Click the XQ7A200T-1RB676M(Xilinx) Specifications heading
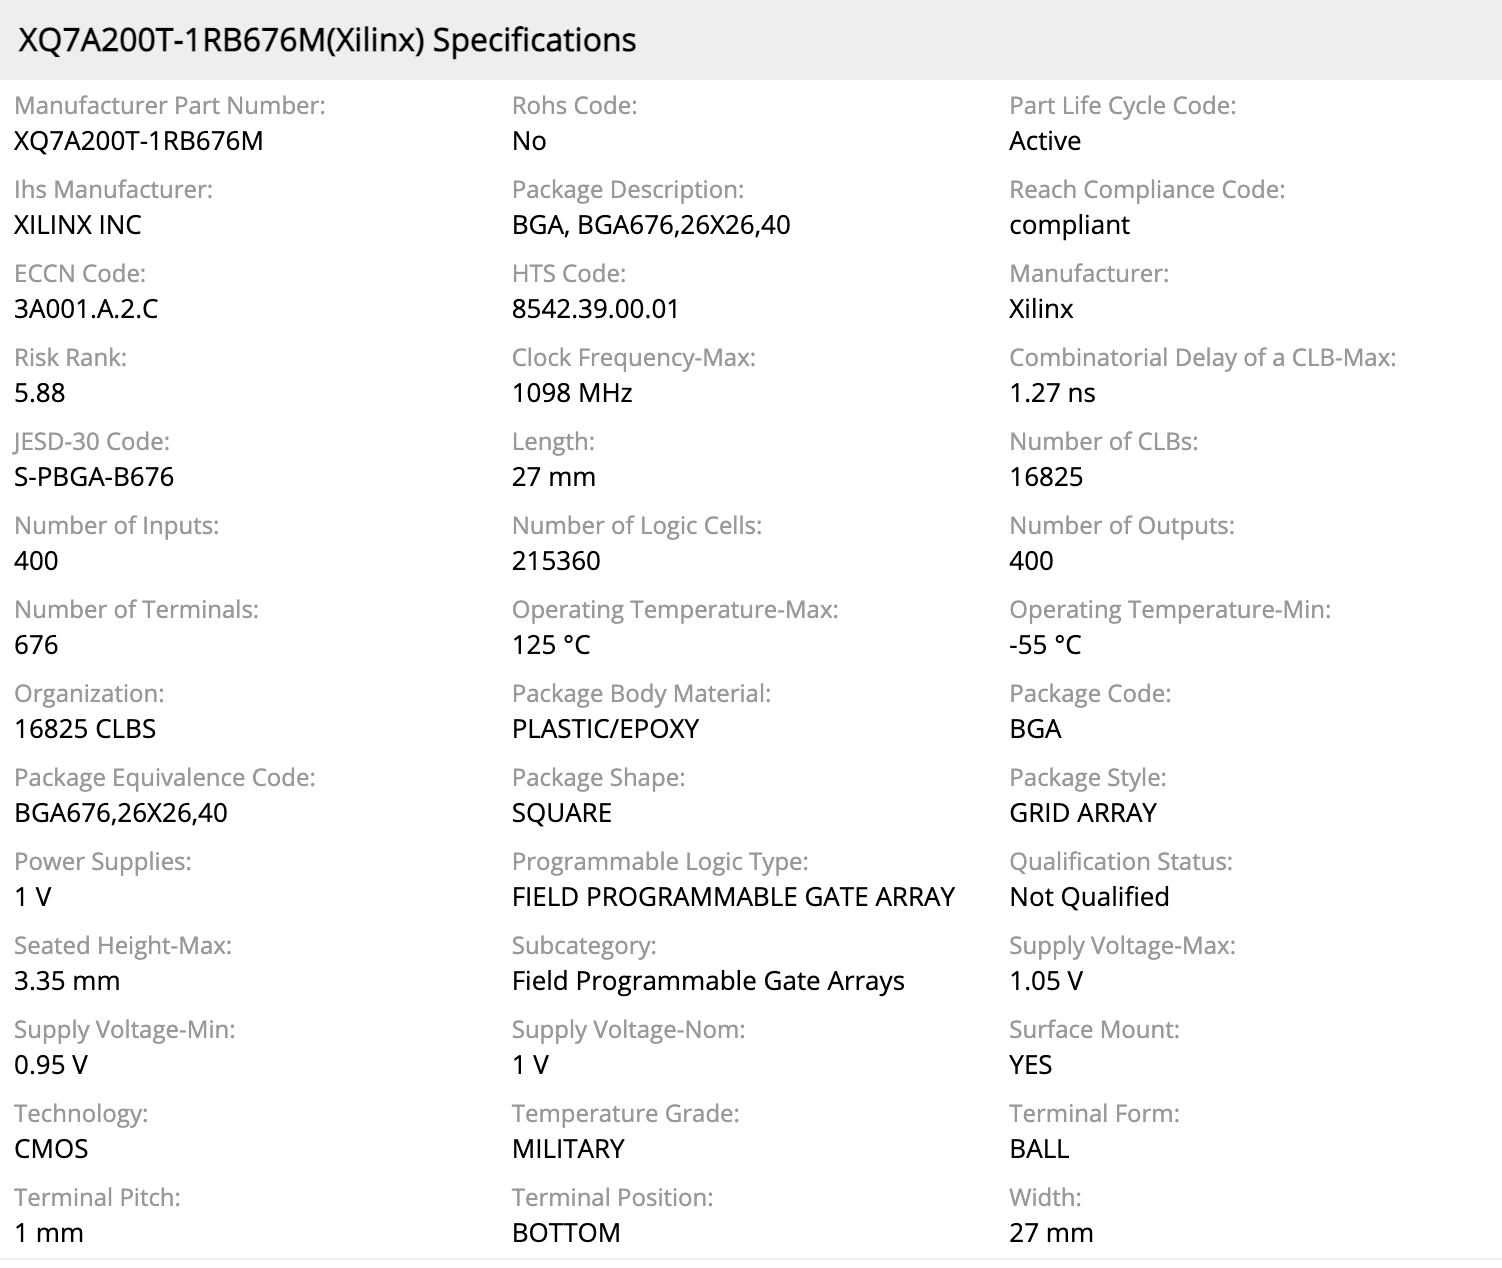The image size is (1502, 1268). [327, 40]
